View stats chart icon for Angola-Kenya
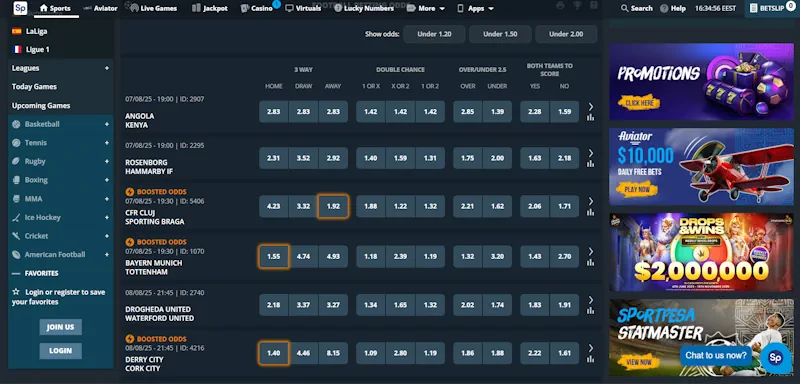The height and width of the screenshot is (384, 800). point(591,118)
